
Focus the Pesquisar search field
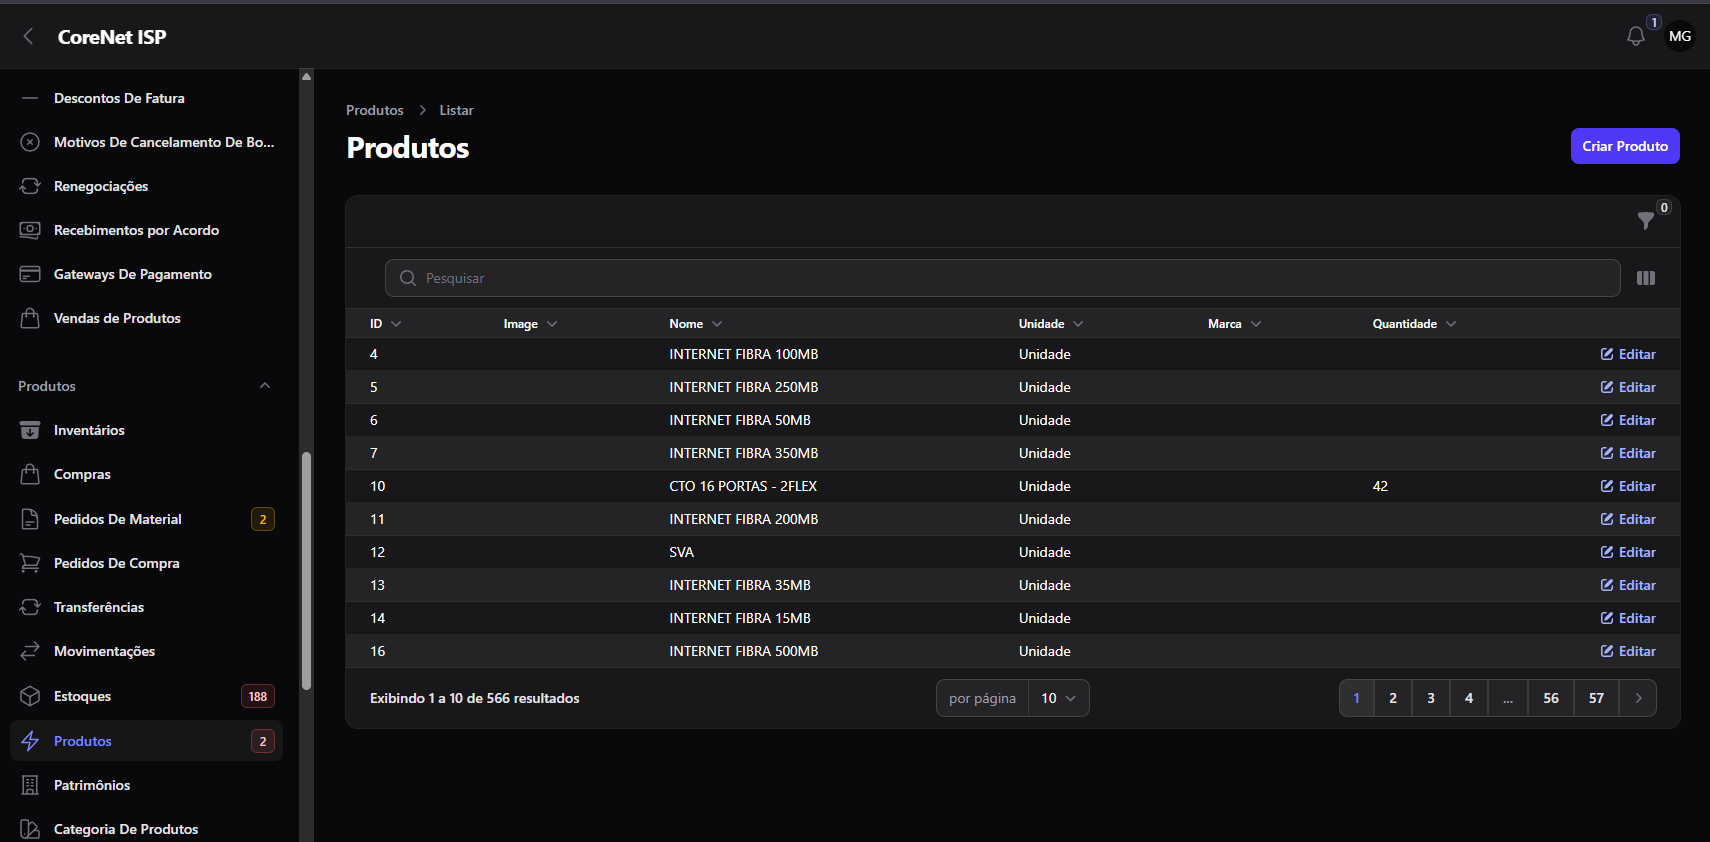tap(1002, 278)
